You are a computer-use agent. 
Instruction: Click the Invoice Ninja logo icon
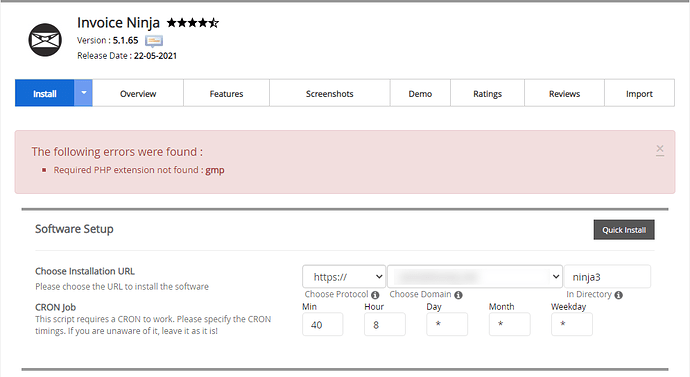[45, 40]
